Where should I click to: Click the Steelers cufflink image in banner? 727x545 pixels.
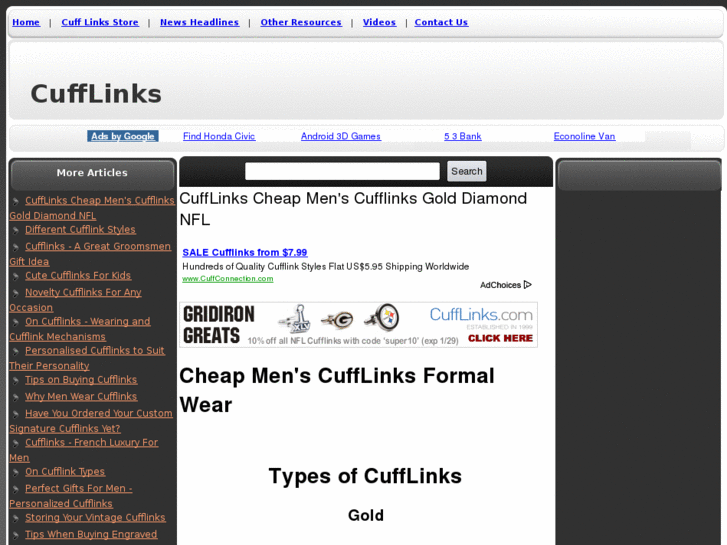[x=382, y=318]
